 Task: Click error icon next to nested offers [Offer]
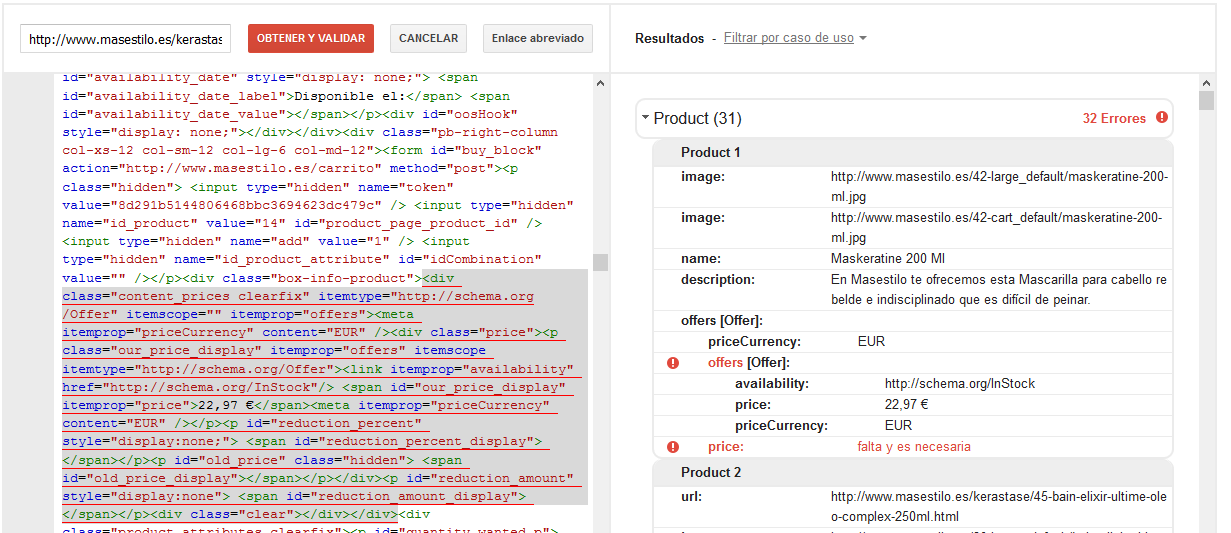point(672,363)
